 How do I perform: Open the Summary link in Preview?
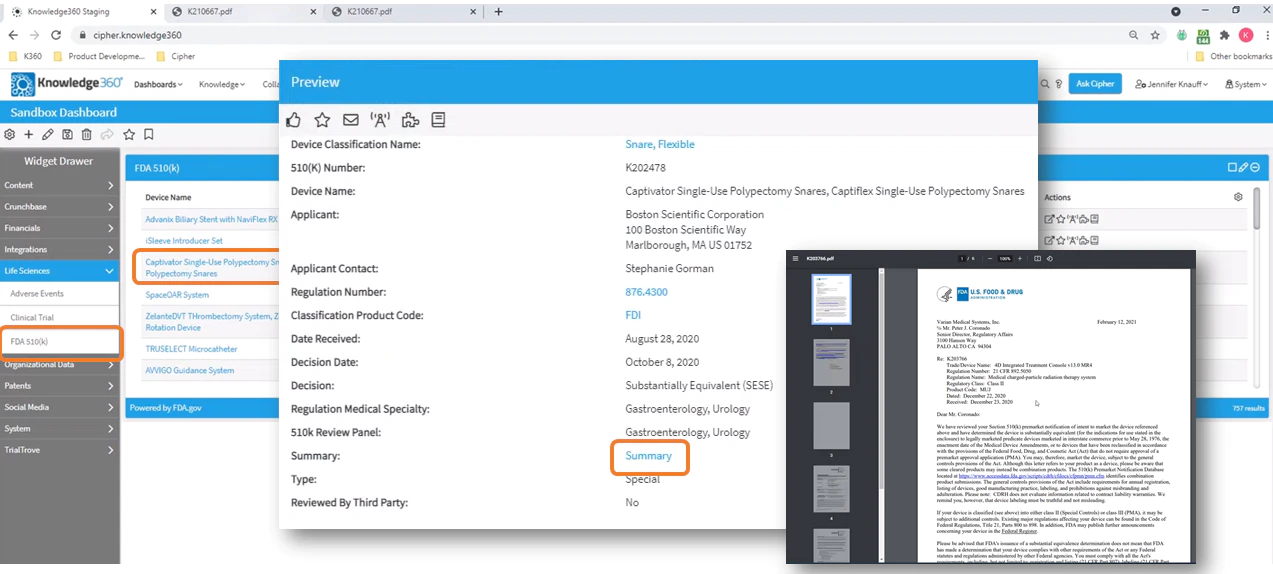(649, 456)
